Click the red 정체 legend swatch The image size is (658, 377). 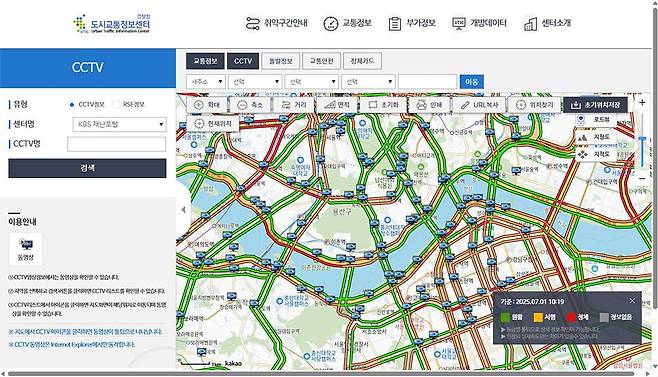pyautogui.click(x=571, y=317)
